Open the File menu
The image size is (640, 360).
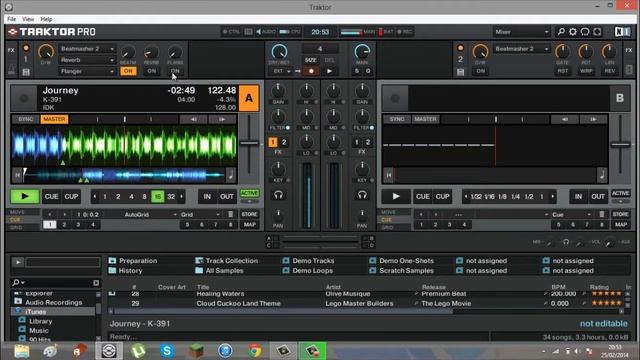point(11,19)
